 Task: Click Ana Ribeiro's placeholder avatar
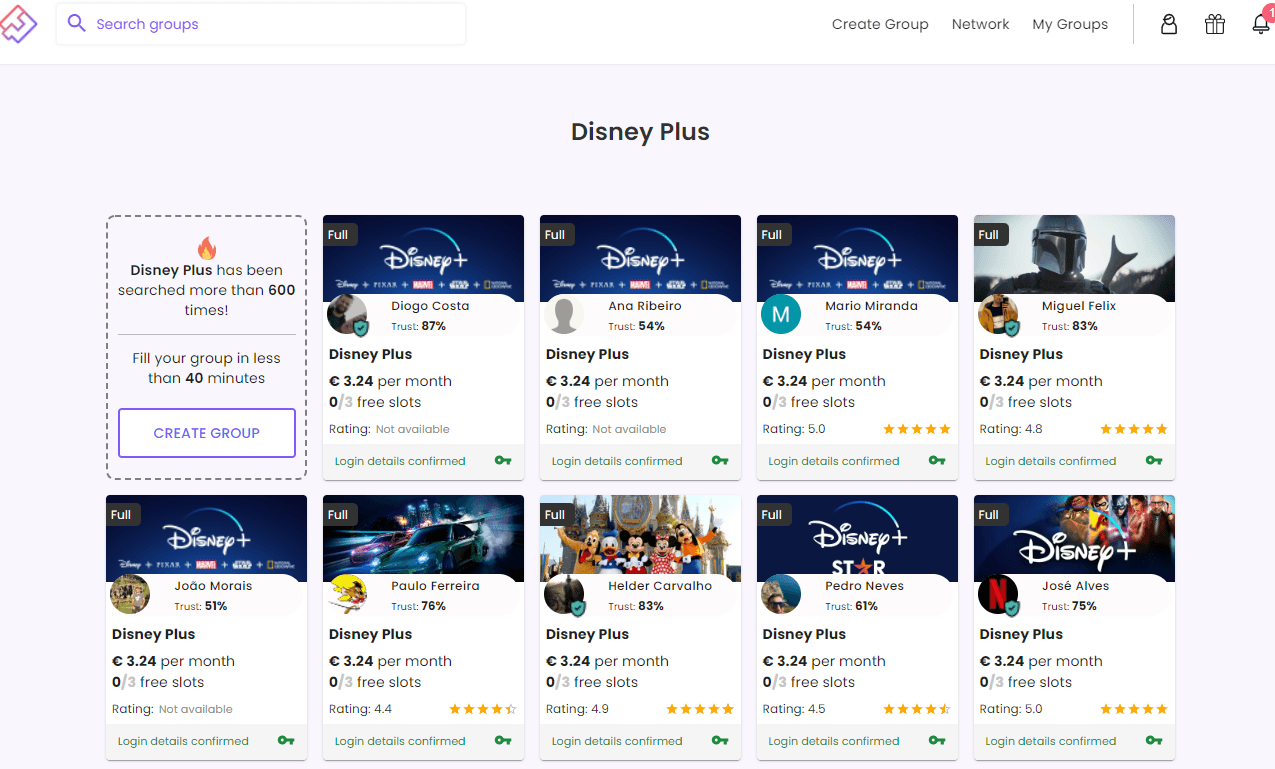coord(564,314)
